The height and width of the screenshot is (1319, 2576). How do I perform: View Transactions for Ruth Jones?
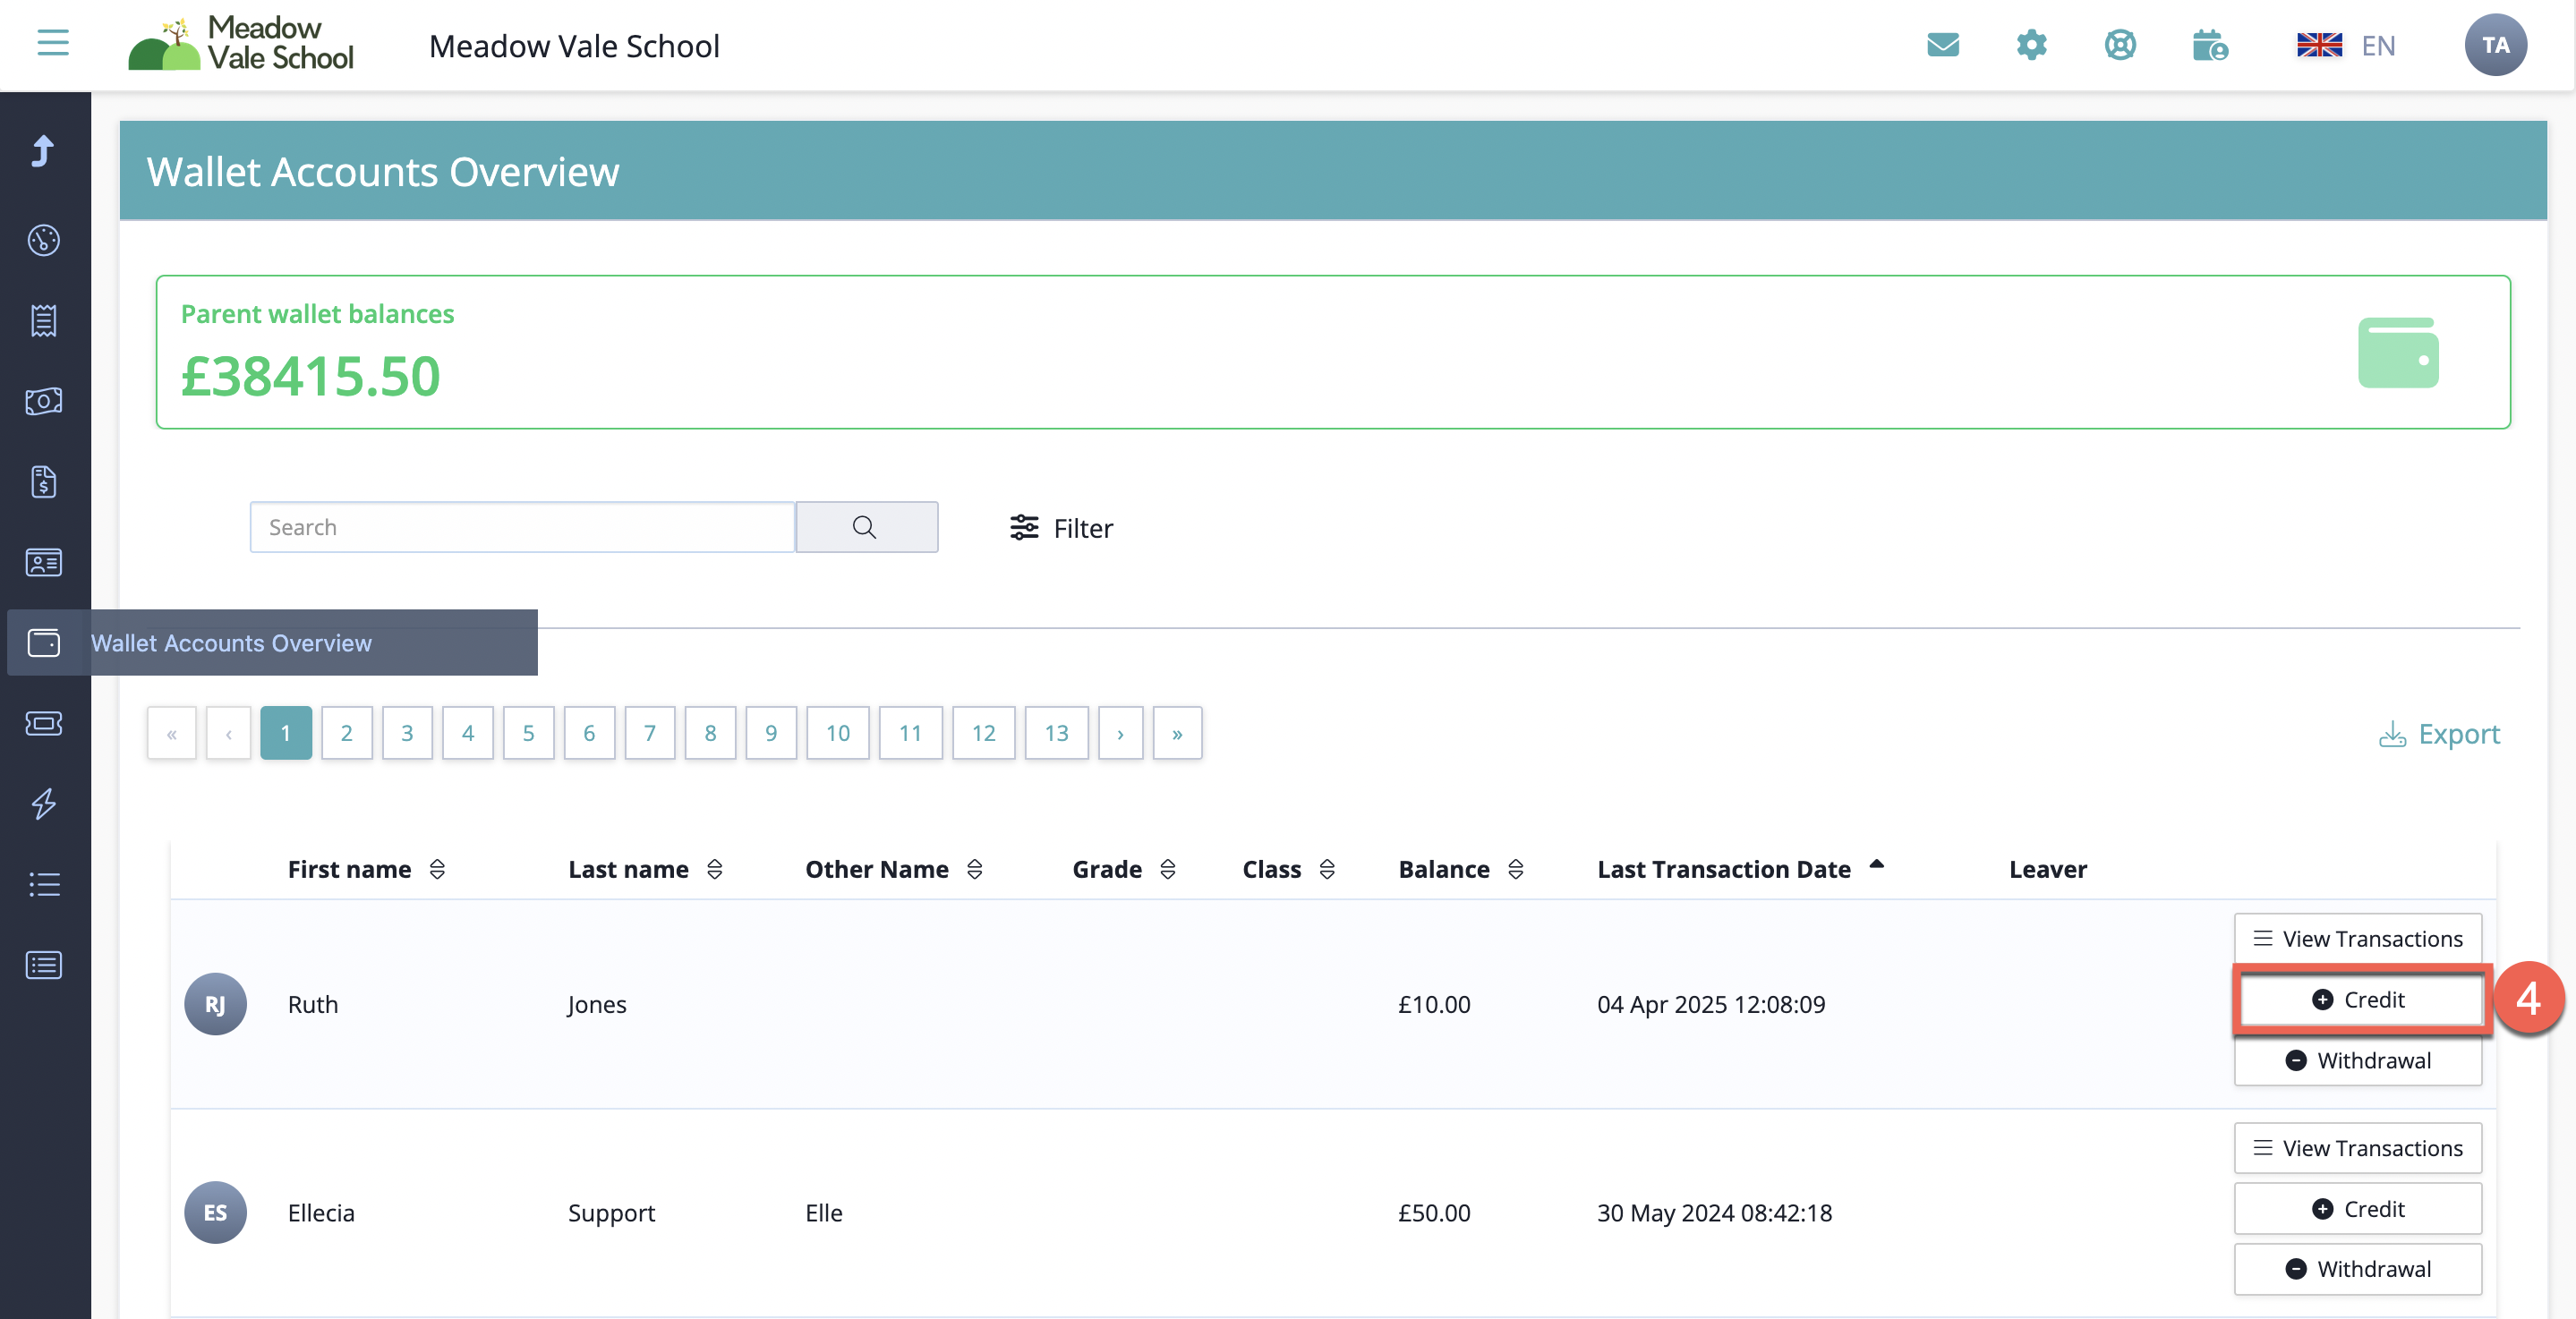(2358, 939)
